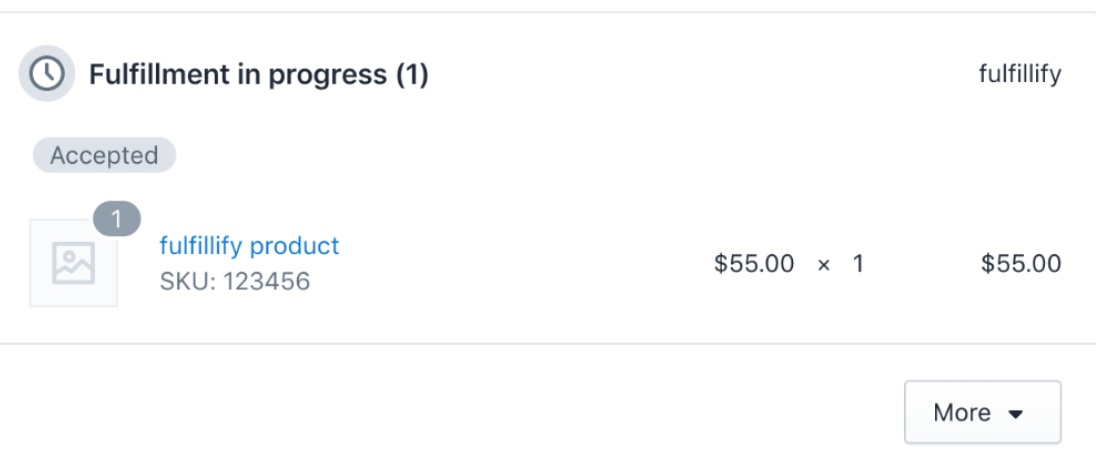
Task: Select the product thumbnail box
Action: pos(73,263)
